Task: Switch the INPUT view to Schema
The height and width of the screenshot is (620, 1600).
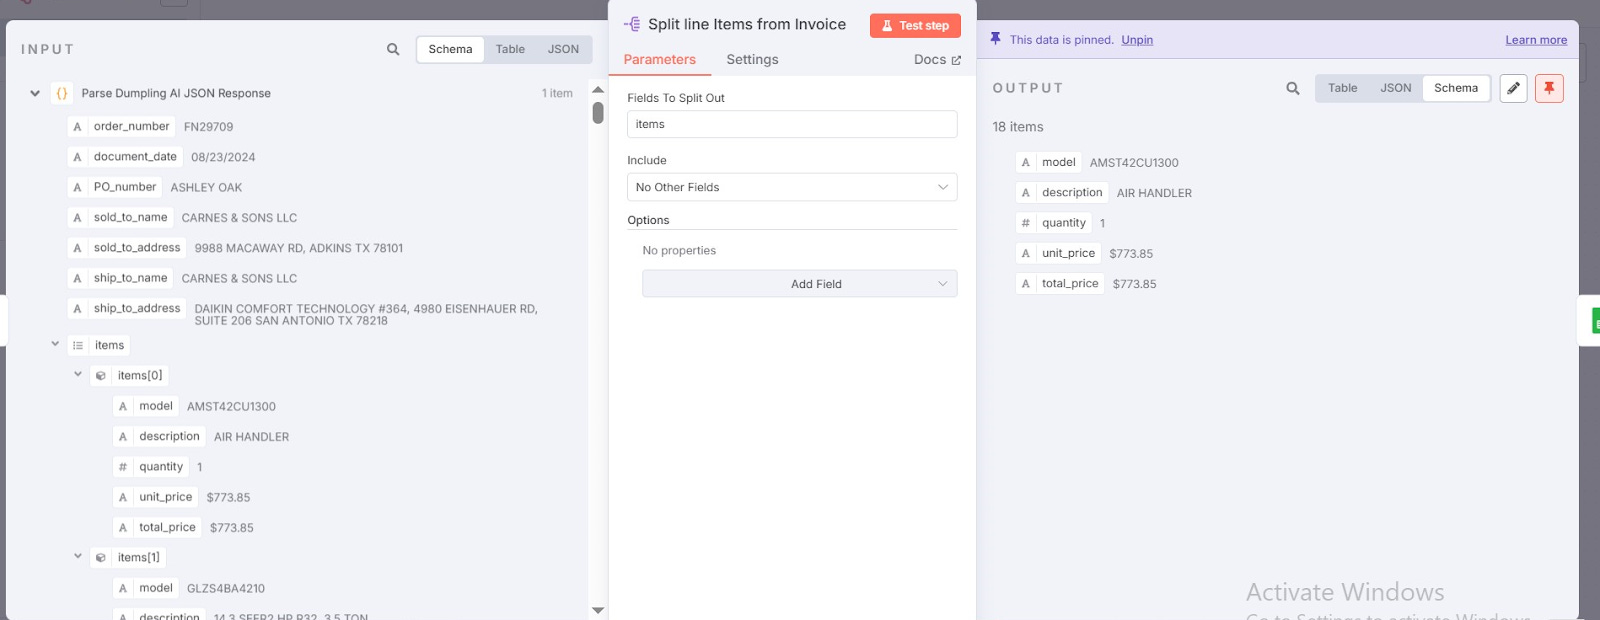Action: (450, 49)
